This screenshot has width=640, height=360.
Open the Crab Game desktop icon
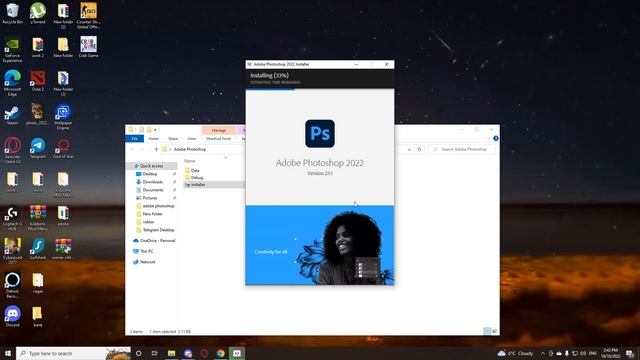coord(88,47)
